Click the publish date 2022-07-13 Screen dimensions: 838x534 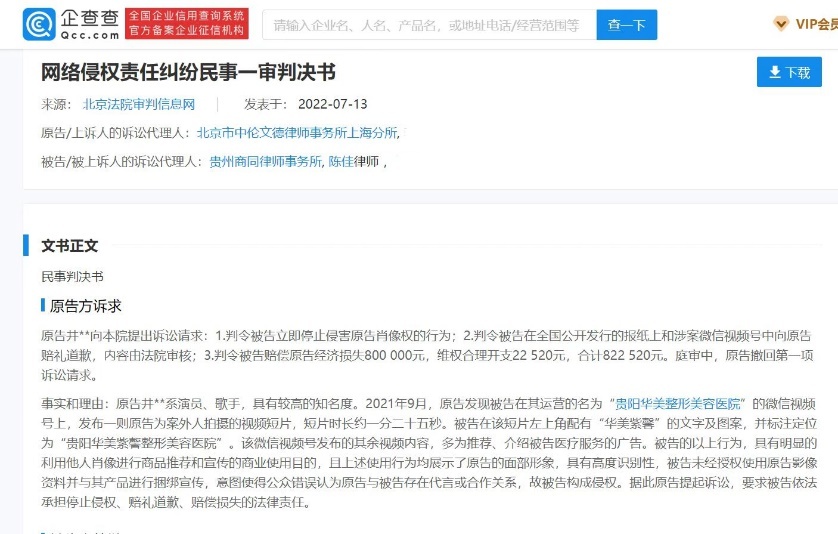(x=332, y=104)
